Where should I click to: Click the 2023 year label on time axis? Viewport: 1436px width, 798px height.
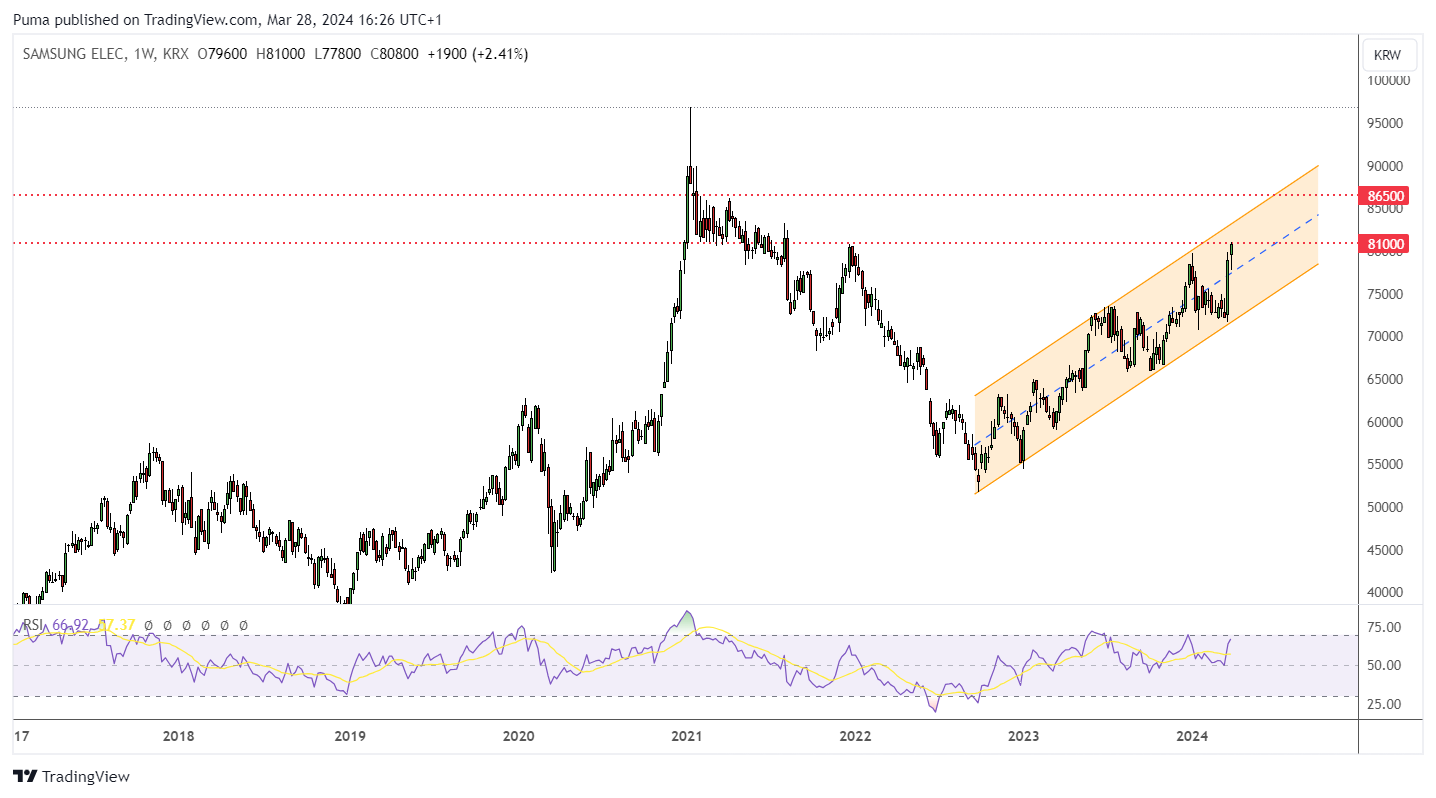[1023, 737]
